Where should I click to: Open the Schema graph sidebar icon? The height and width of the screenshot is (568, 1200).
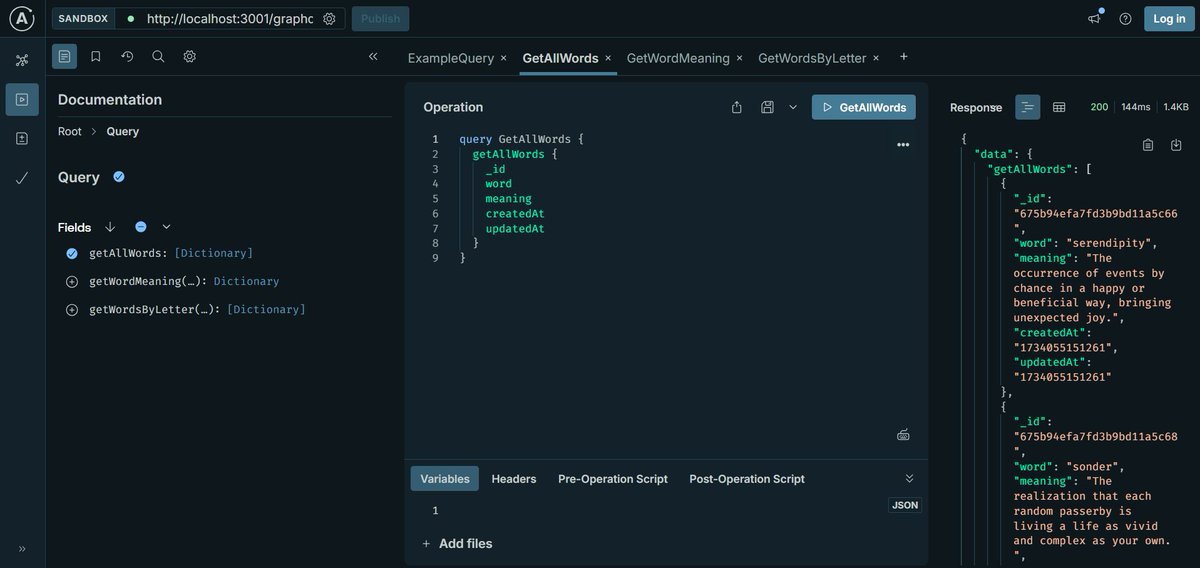click(x=22, y=60)
